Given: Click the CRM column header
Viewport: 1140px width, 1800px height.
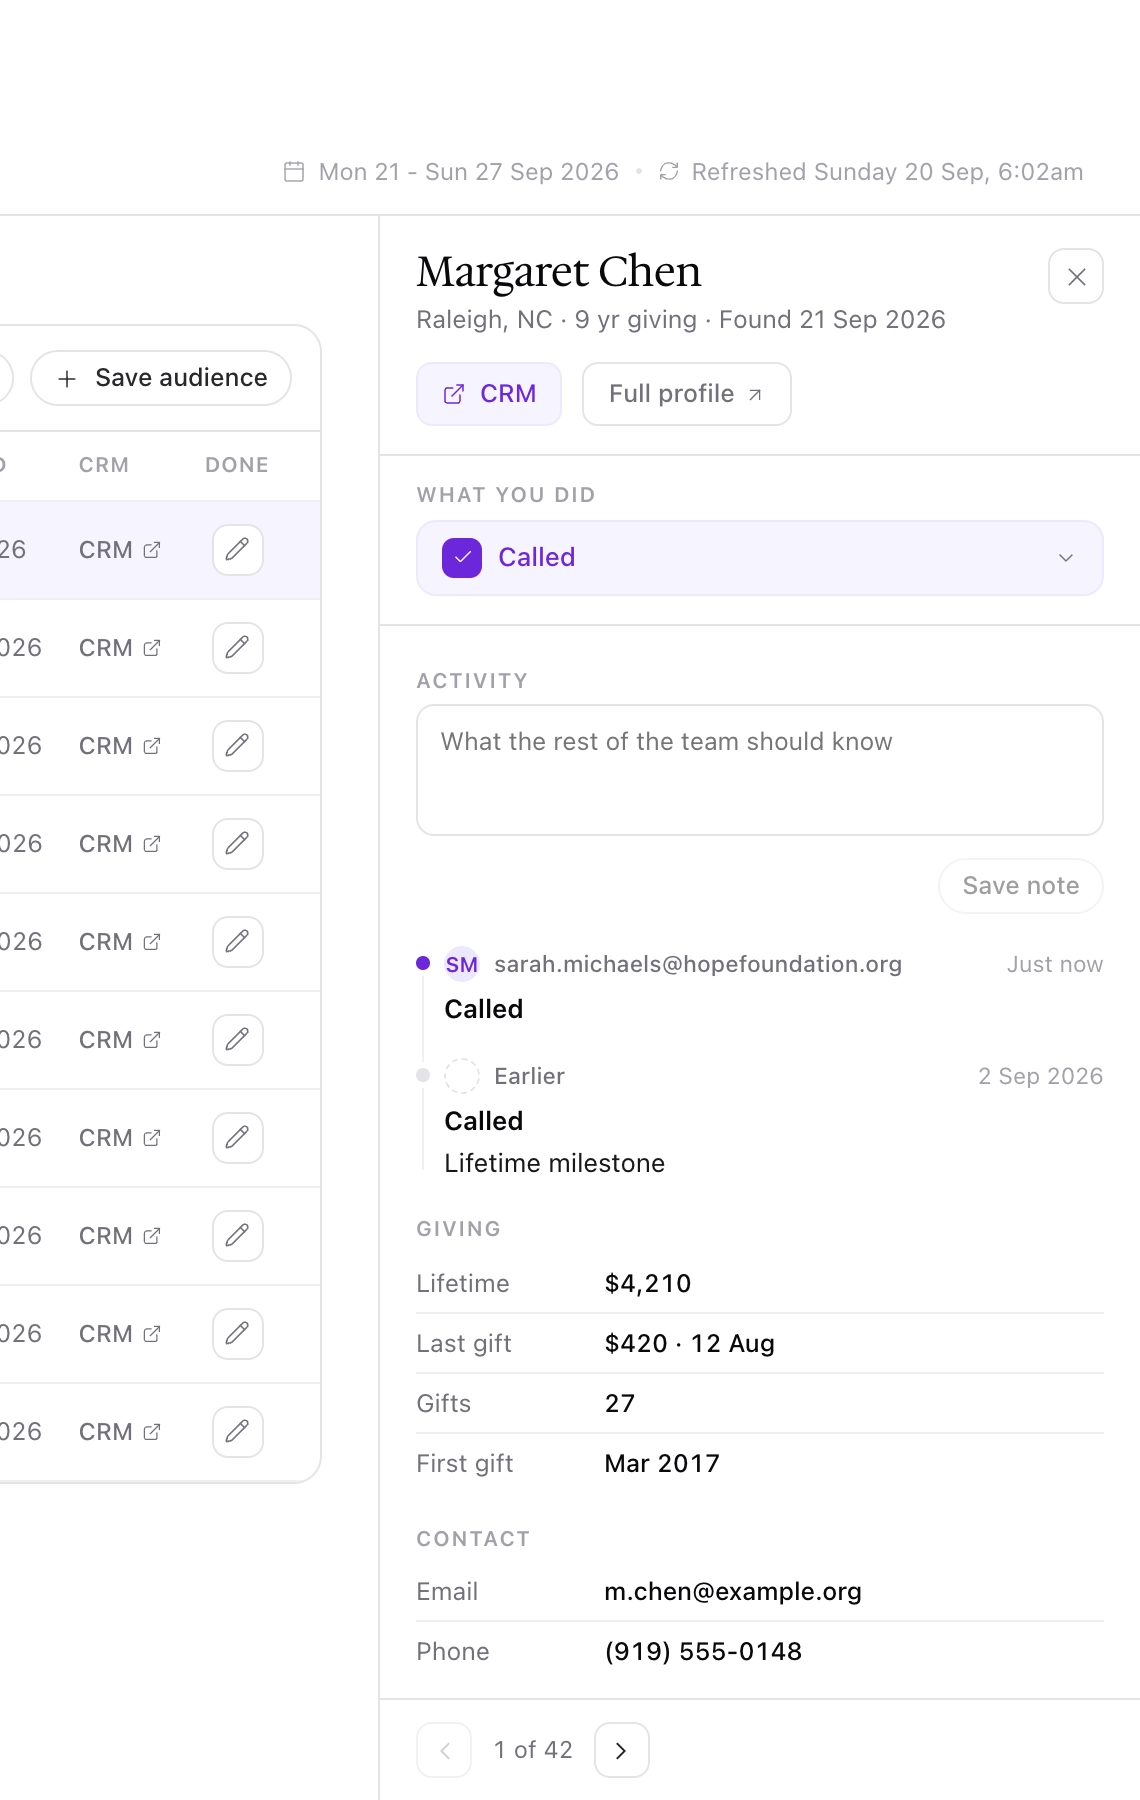Looking at the screenshot, I should [x=104, y=465].
